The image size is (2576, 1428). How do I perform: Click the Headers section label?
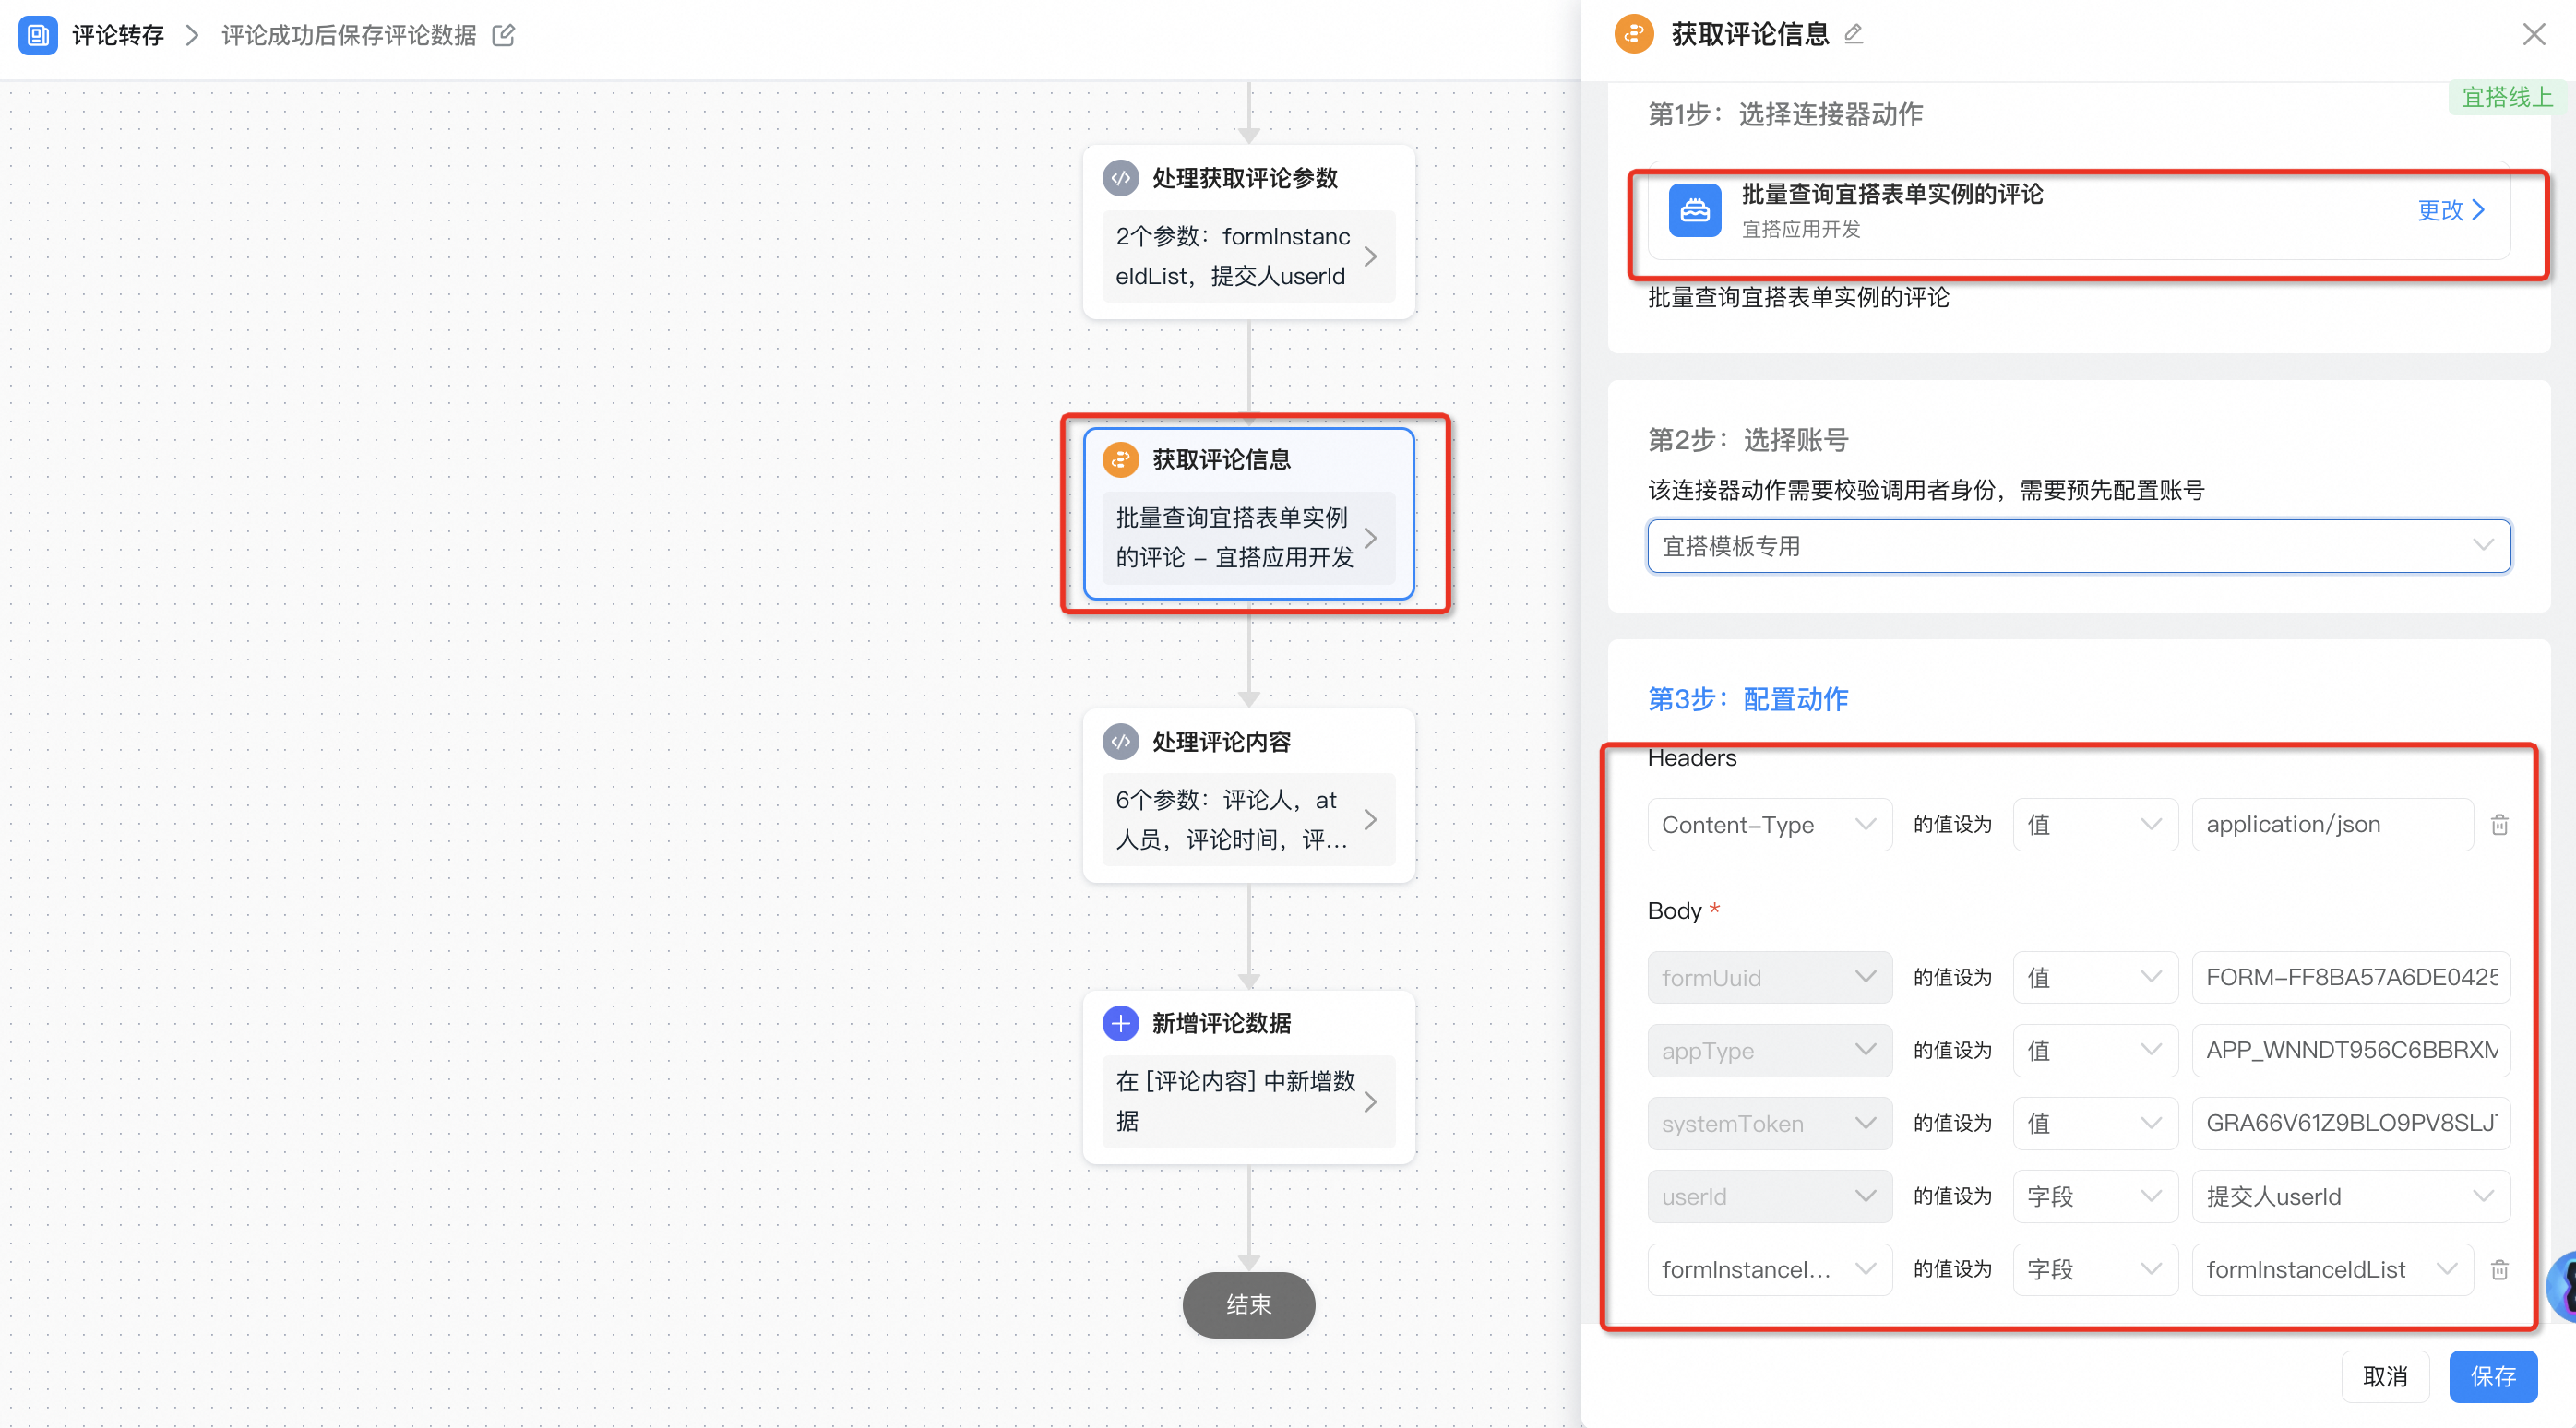coord(1692,757)
